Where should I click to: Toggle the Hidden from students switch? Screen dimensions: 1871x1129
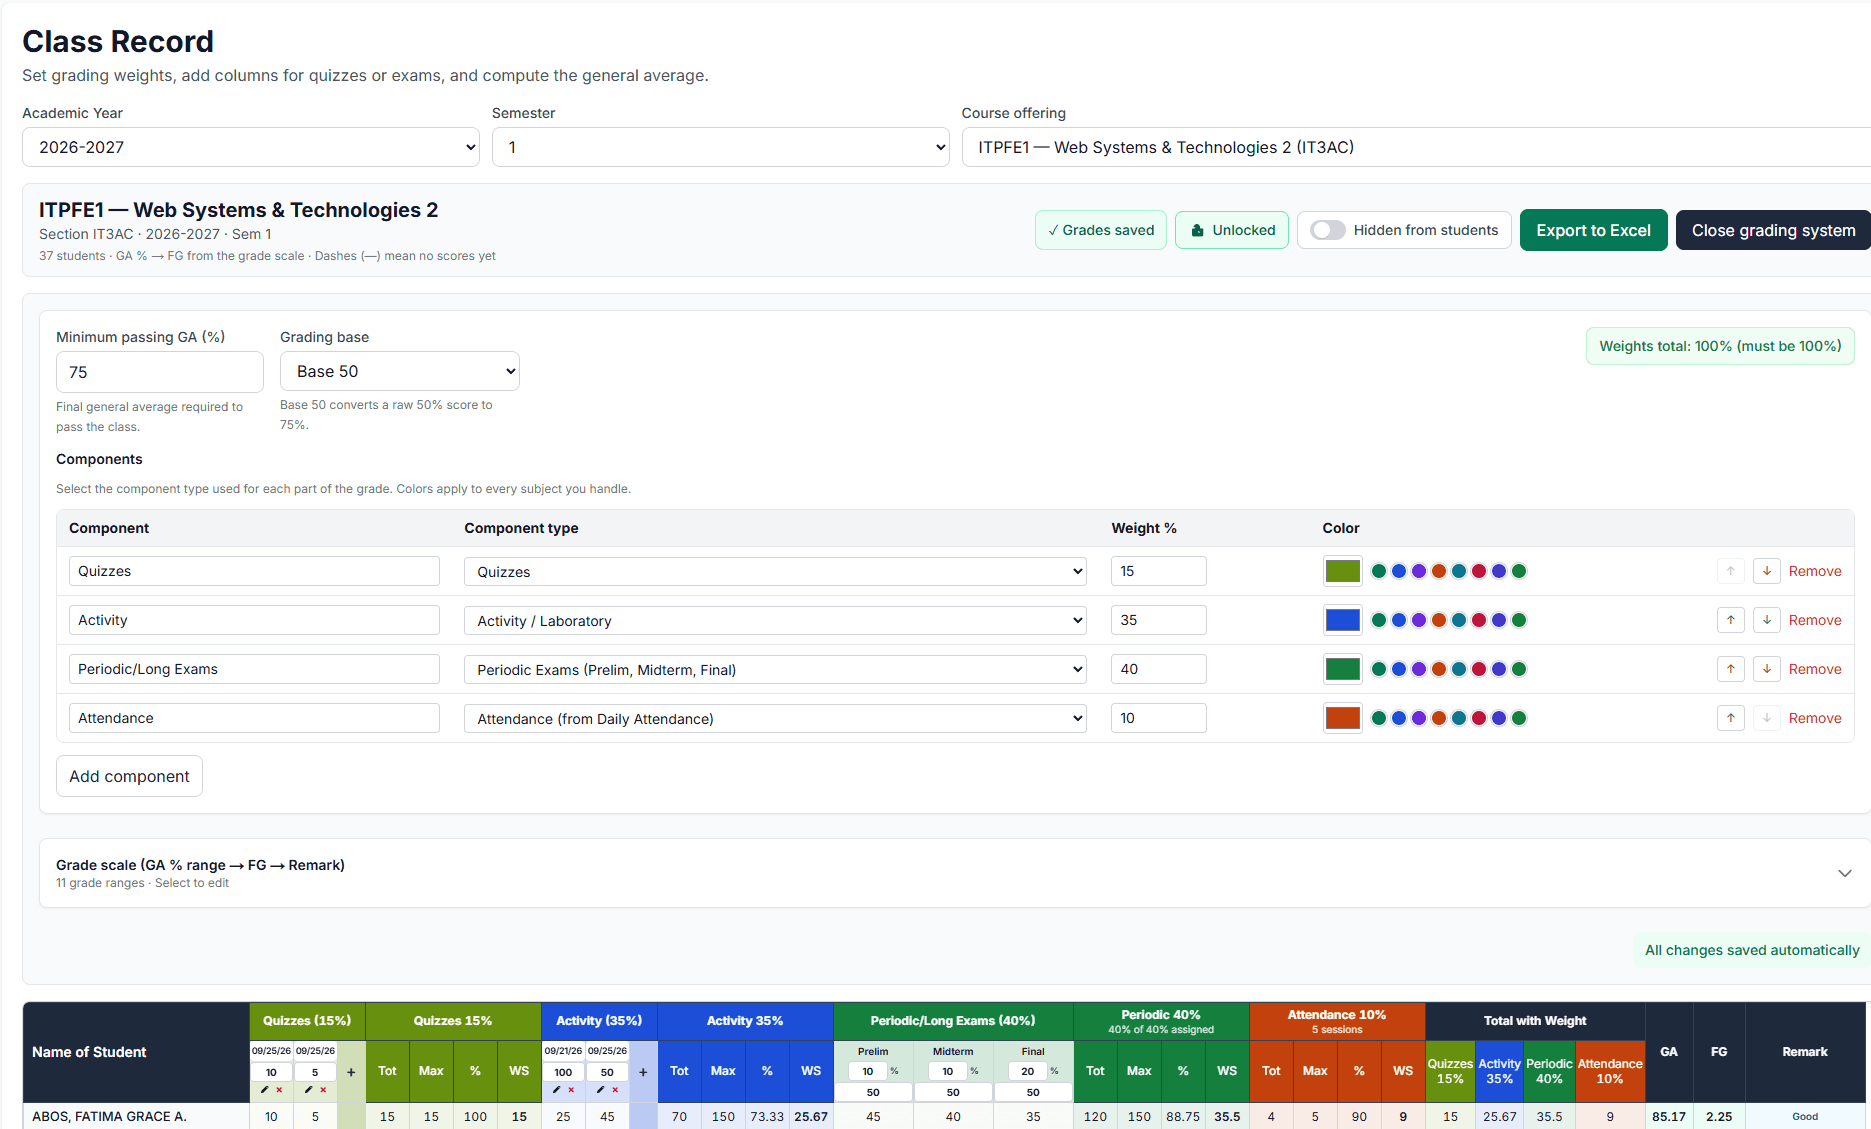(x=1328, y=230)
